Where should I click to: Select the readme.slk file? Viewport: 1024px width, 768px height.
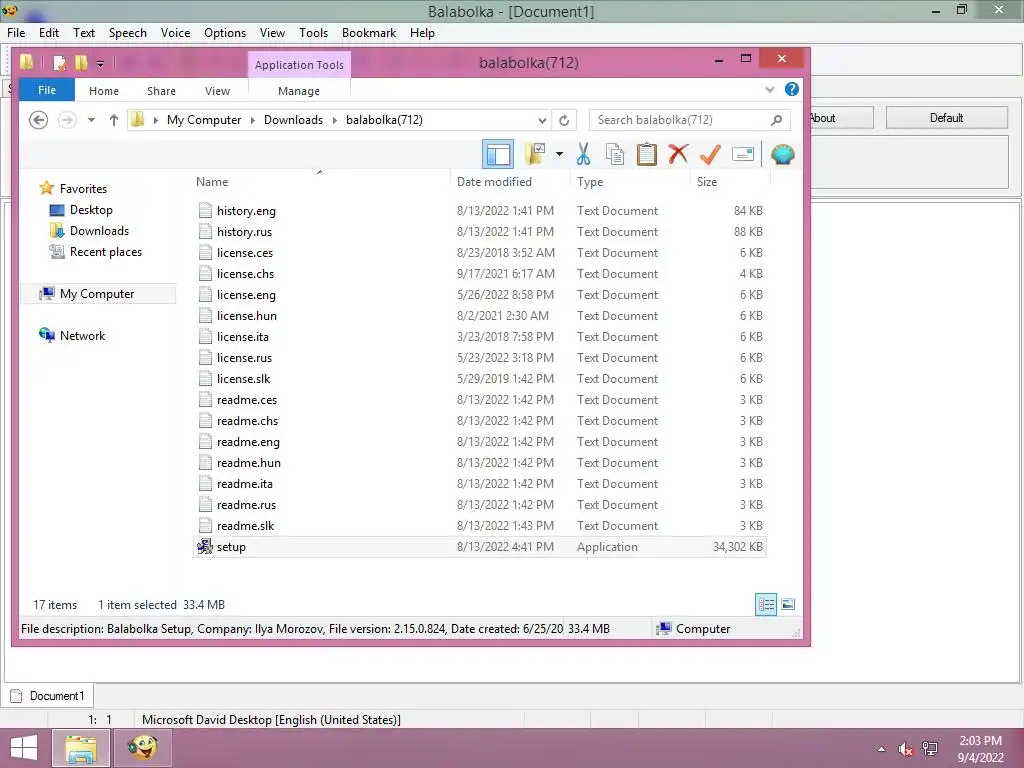click(x=480, y=526)
